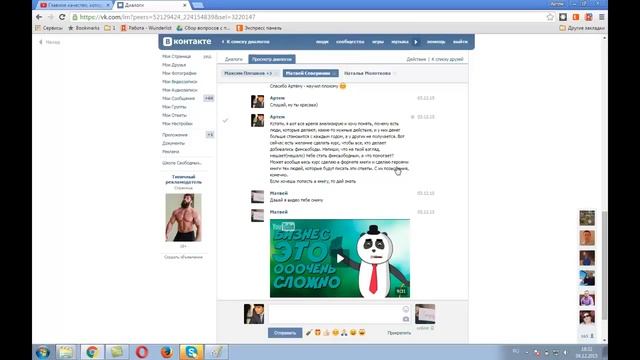Screen dimensions: 640x360
Task: Open Windows Start menu
Action: 42,352
